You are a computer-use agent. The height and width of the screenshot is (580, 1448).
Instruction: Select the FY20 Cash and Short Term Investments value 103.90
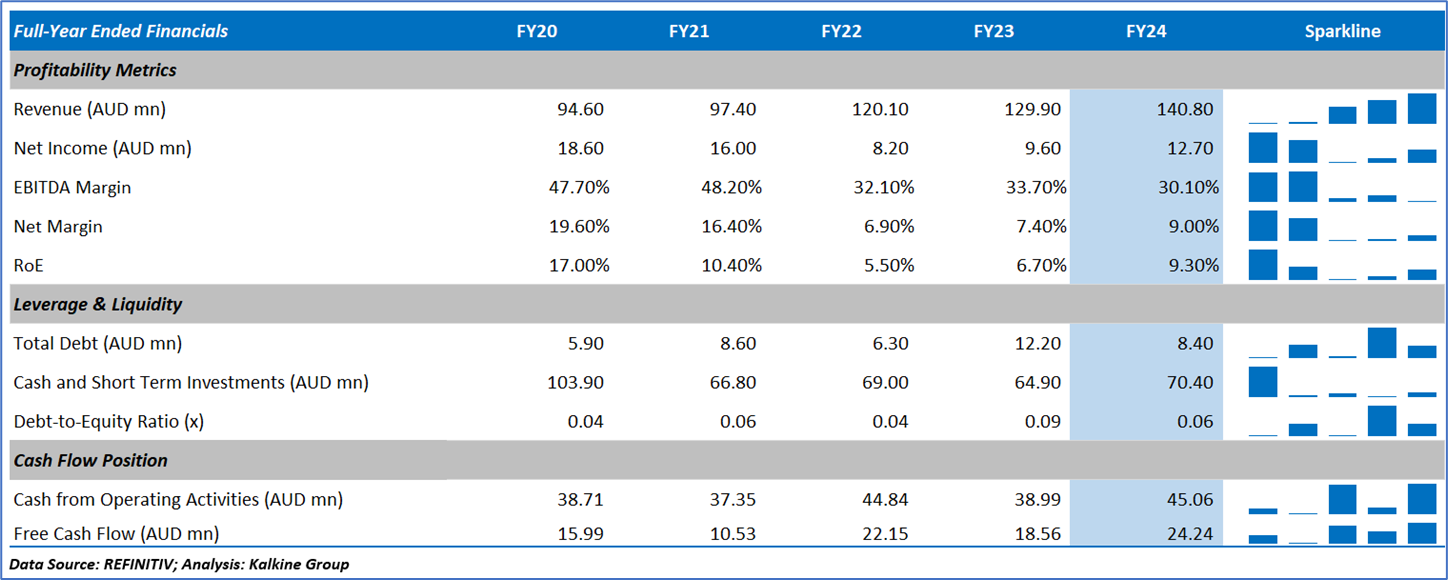tap(574, 382)
